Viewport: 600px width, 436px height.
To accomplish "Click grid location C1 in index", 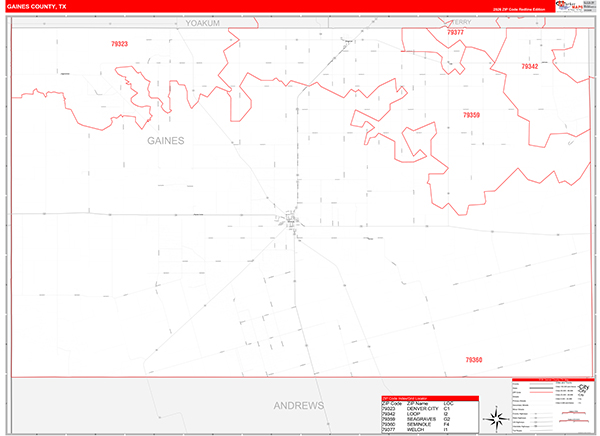I will [447, 409].
